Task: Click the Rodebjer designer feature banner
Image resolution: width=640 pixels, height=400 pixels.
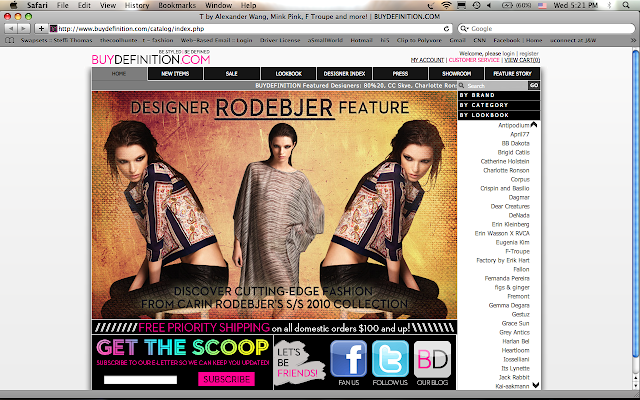Action: coord(274,205)
